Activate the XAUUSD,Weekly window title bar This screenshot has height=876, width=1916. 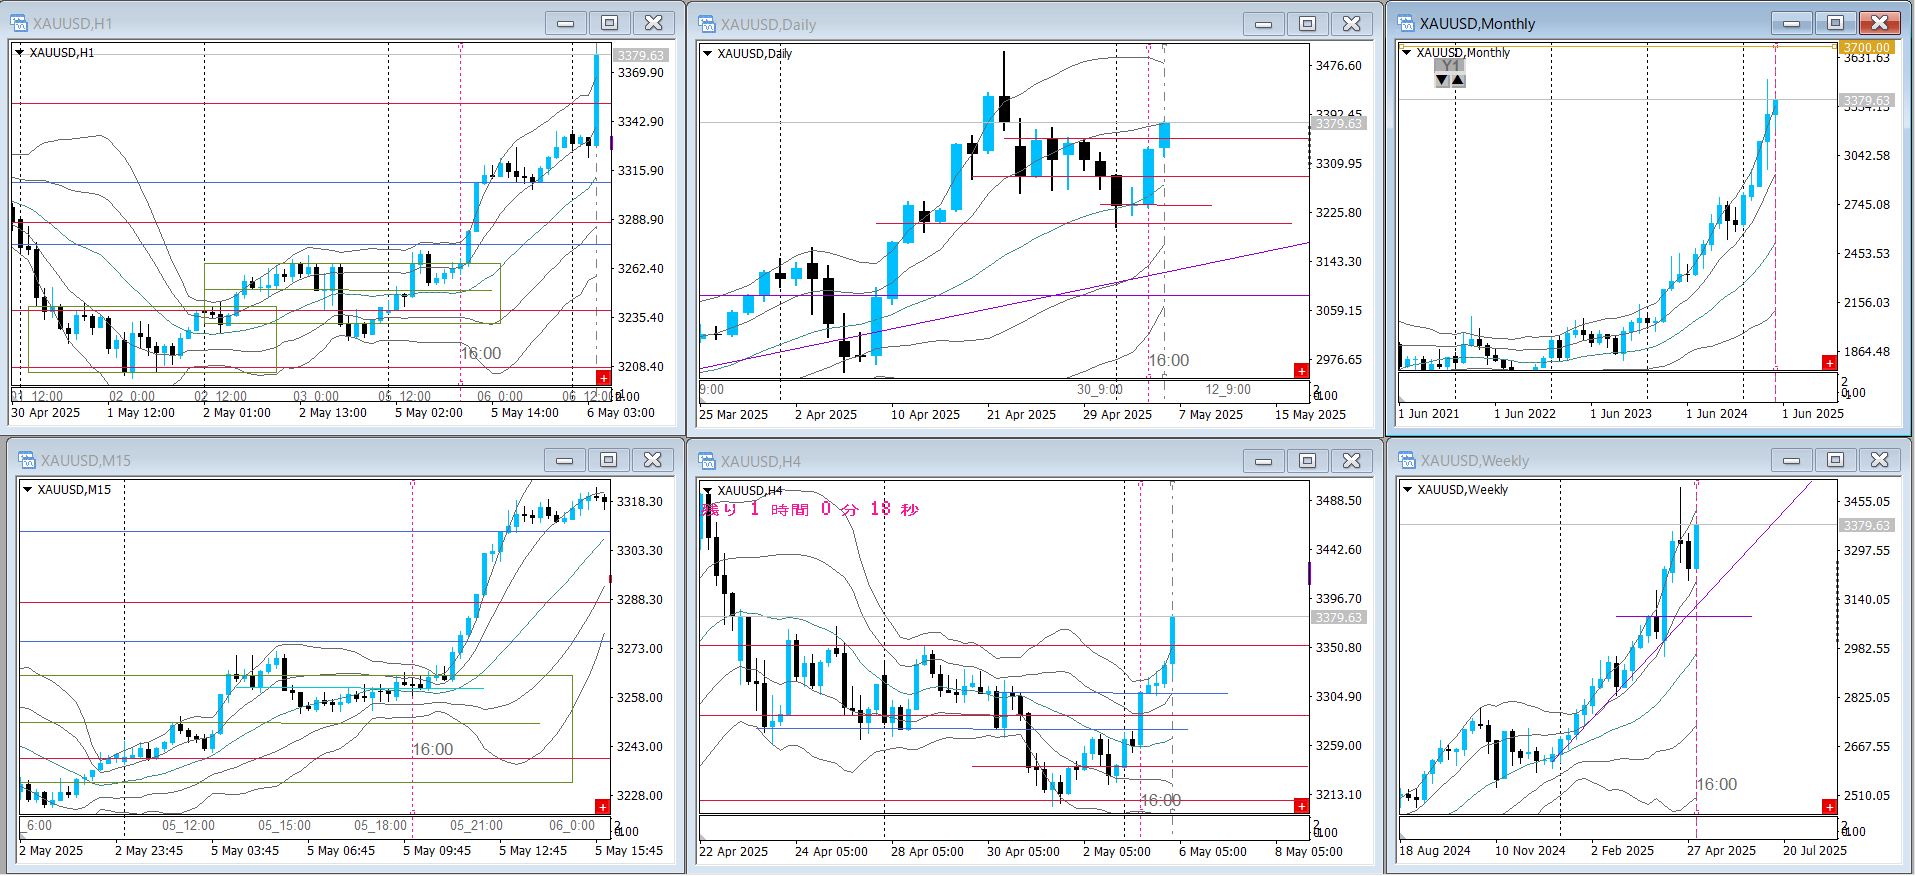pos(1580,460)
